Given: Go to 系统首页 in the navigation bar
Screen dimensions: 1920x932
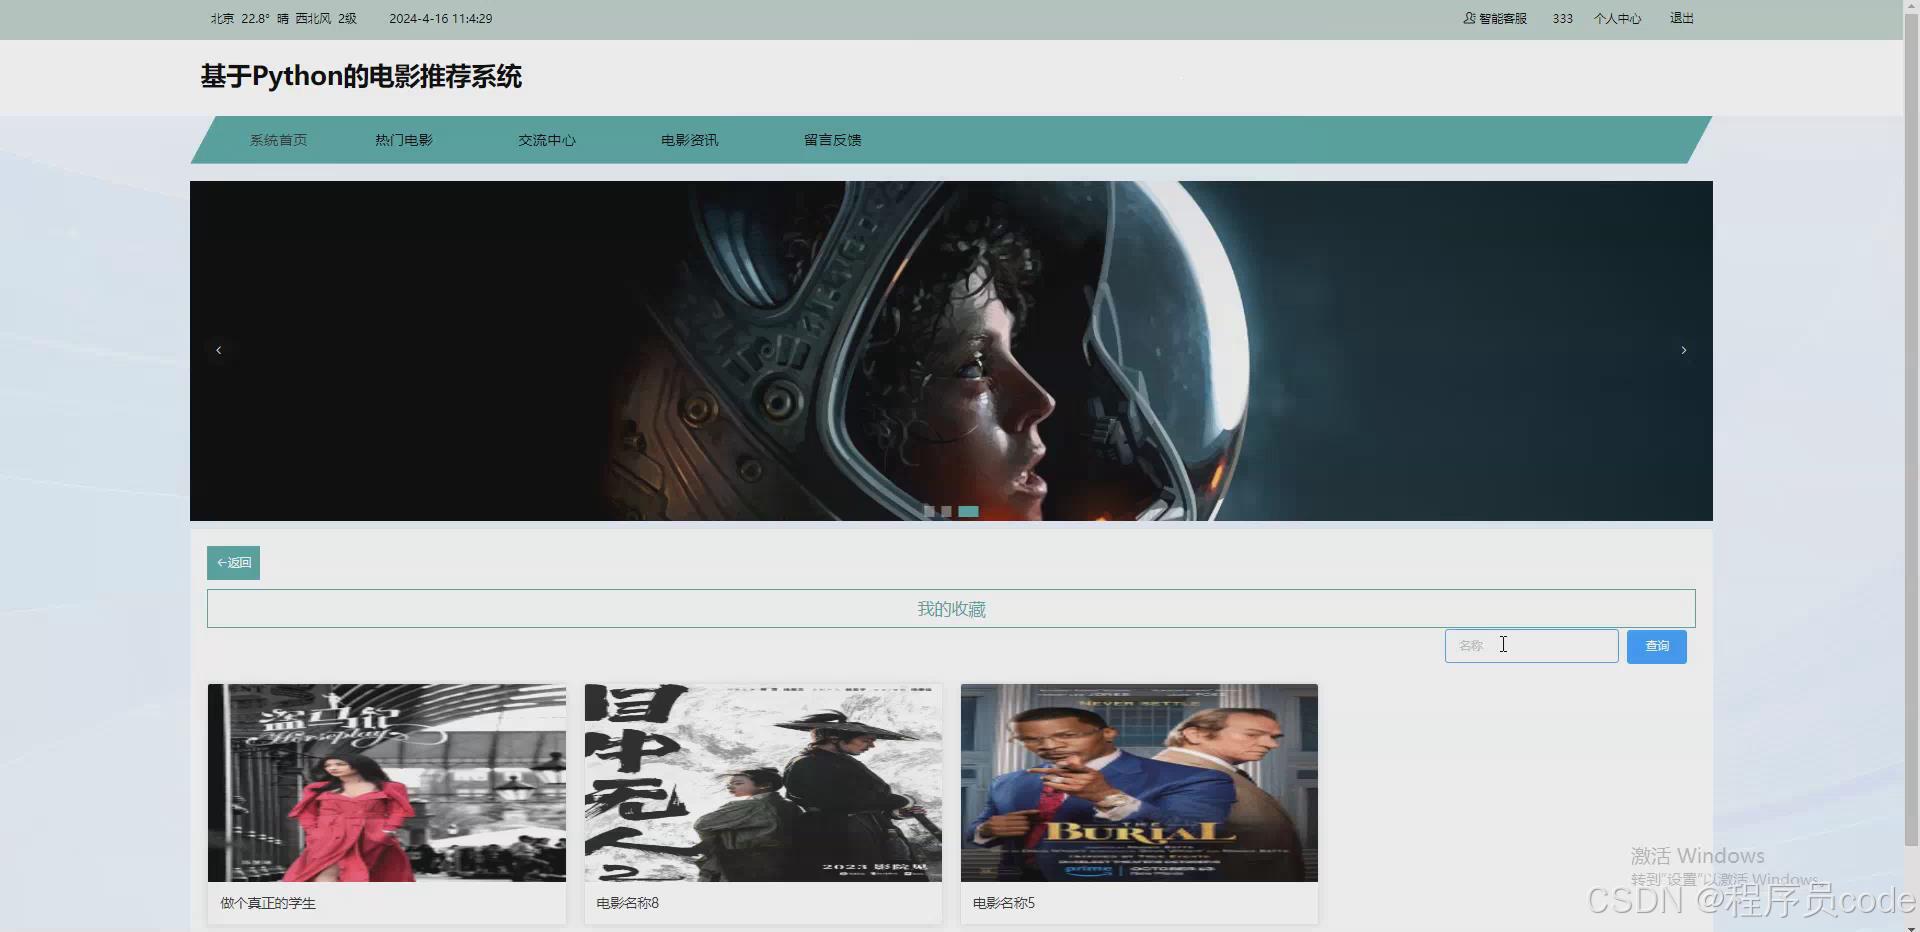Looking at the screenshot, I should [278, 140].
